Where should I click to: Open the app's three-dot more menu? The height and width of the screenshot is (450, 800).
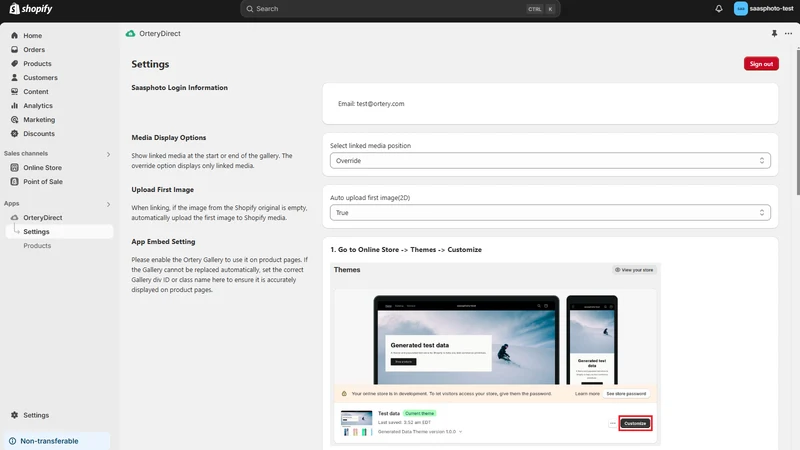788,33
